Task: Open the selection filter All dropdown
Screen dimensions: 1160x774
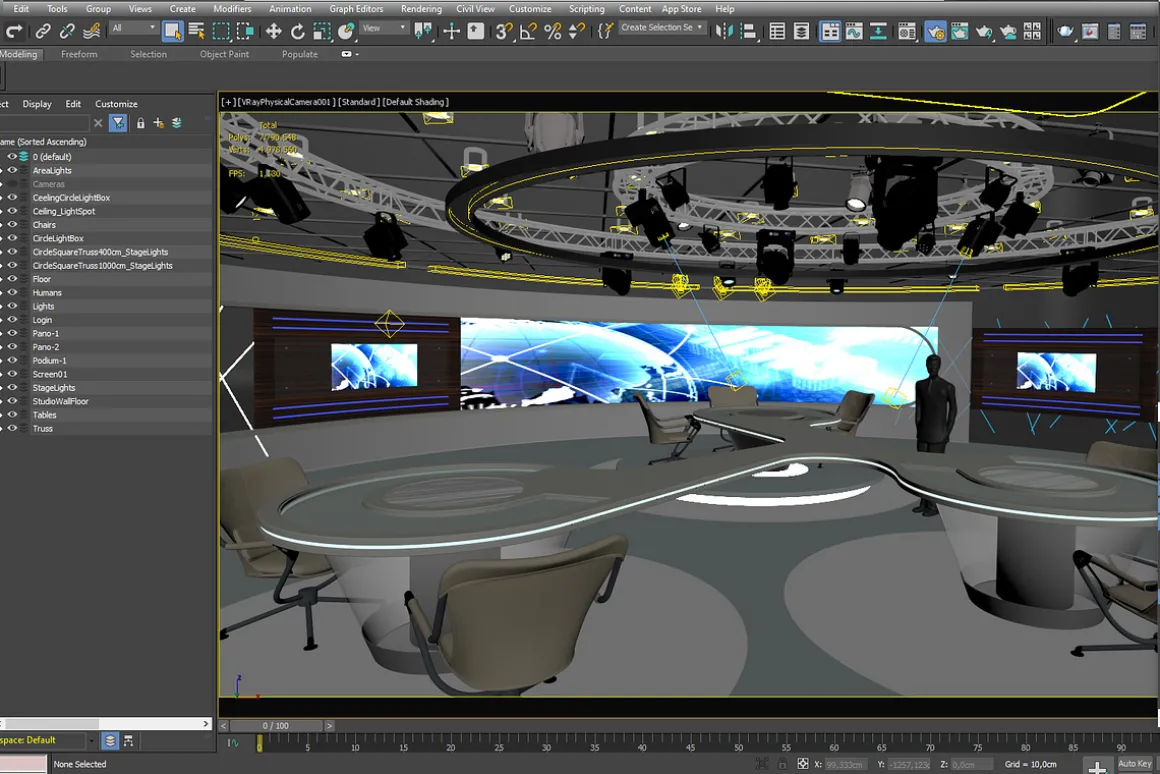Action: (133, 28)
